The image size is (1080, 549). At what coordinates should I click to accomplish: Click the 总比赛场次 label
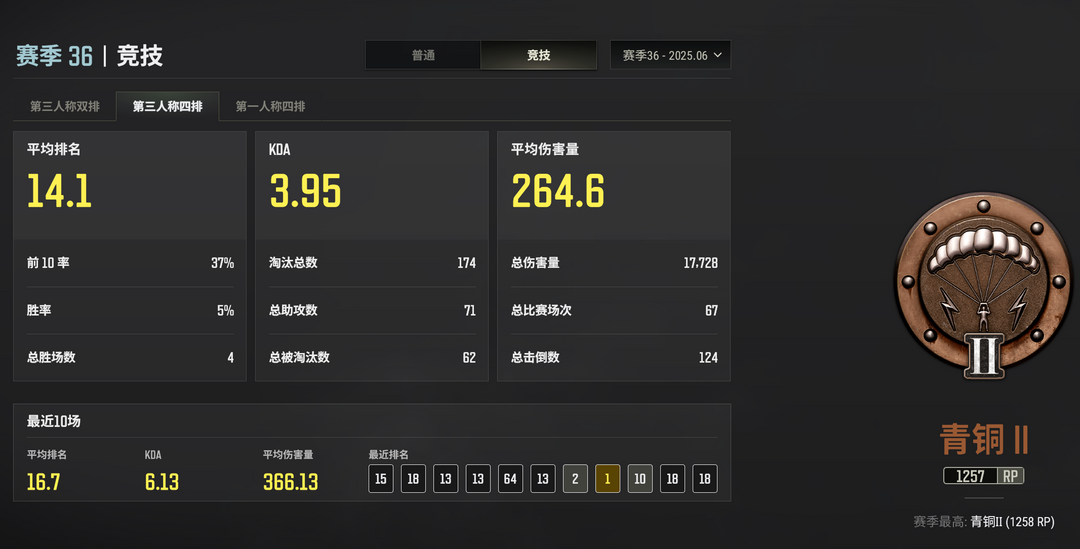(541, 310)
